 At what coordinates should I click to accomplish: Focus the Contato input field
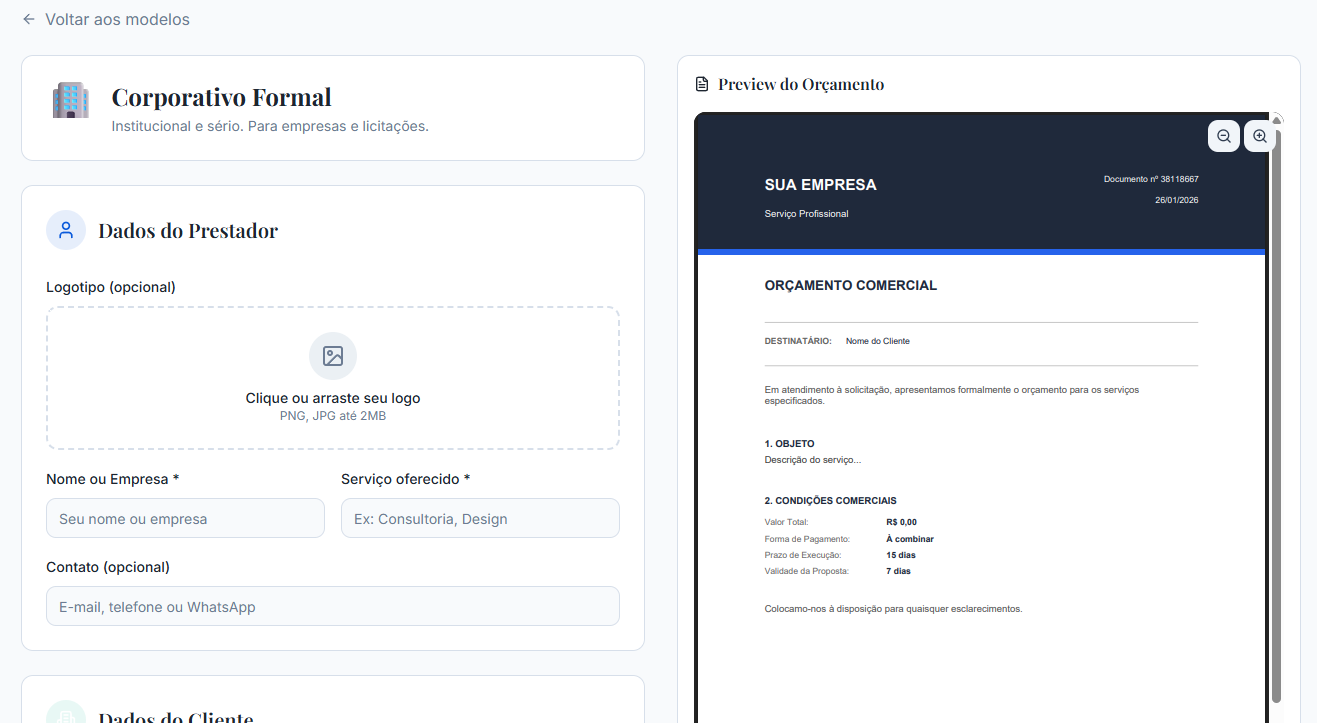333,606
